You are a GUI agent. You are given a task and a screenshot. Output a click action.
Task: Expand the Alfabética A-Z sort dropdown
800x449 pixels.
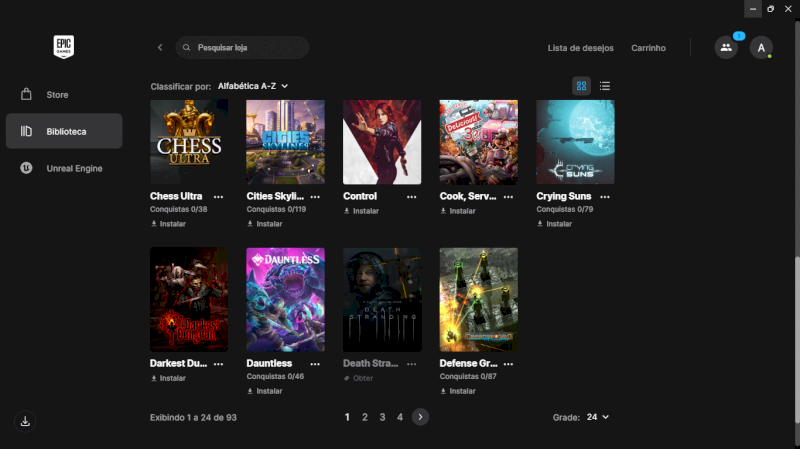(253, 86)
